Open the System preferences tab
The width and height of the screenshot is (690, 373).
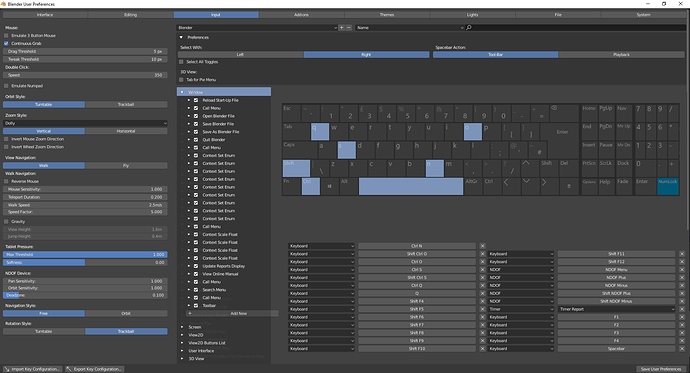(x=643, y=15)
